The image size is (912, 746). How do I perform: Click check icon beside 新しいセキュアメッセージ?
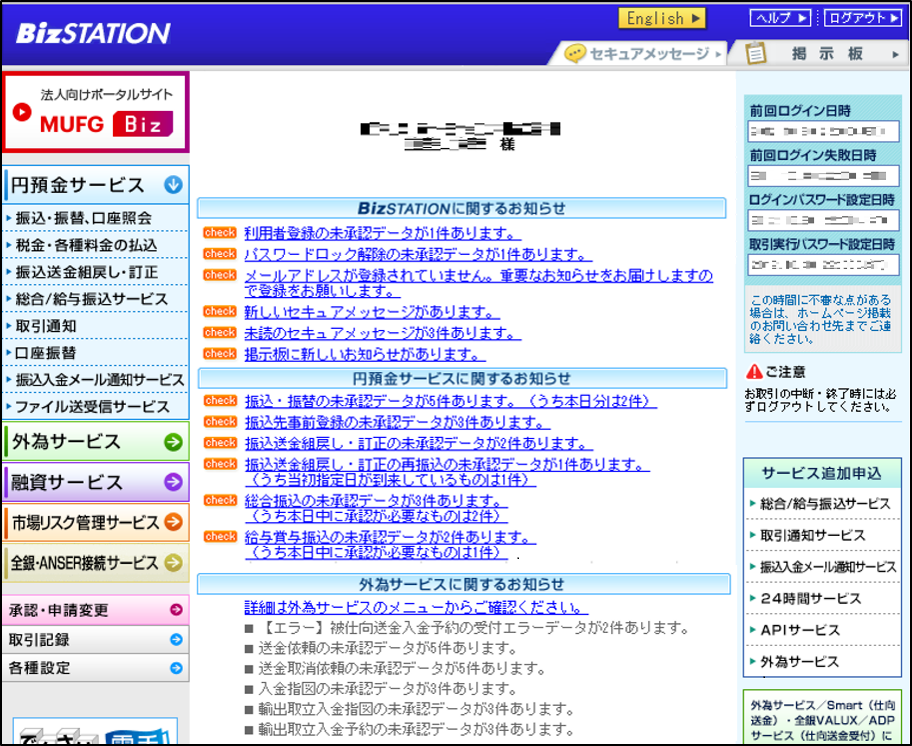[220, 311]
